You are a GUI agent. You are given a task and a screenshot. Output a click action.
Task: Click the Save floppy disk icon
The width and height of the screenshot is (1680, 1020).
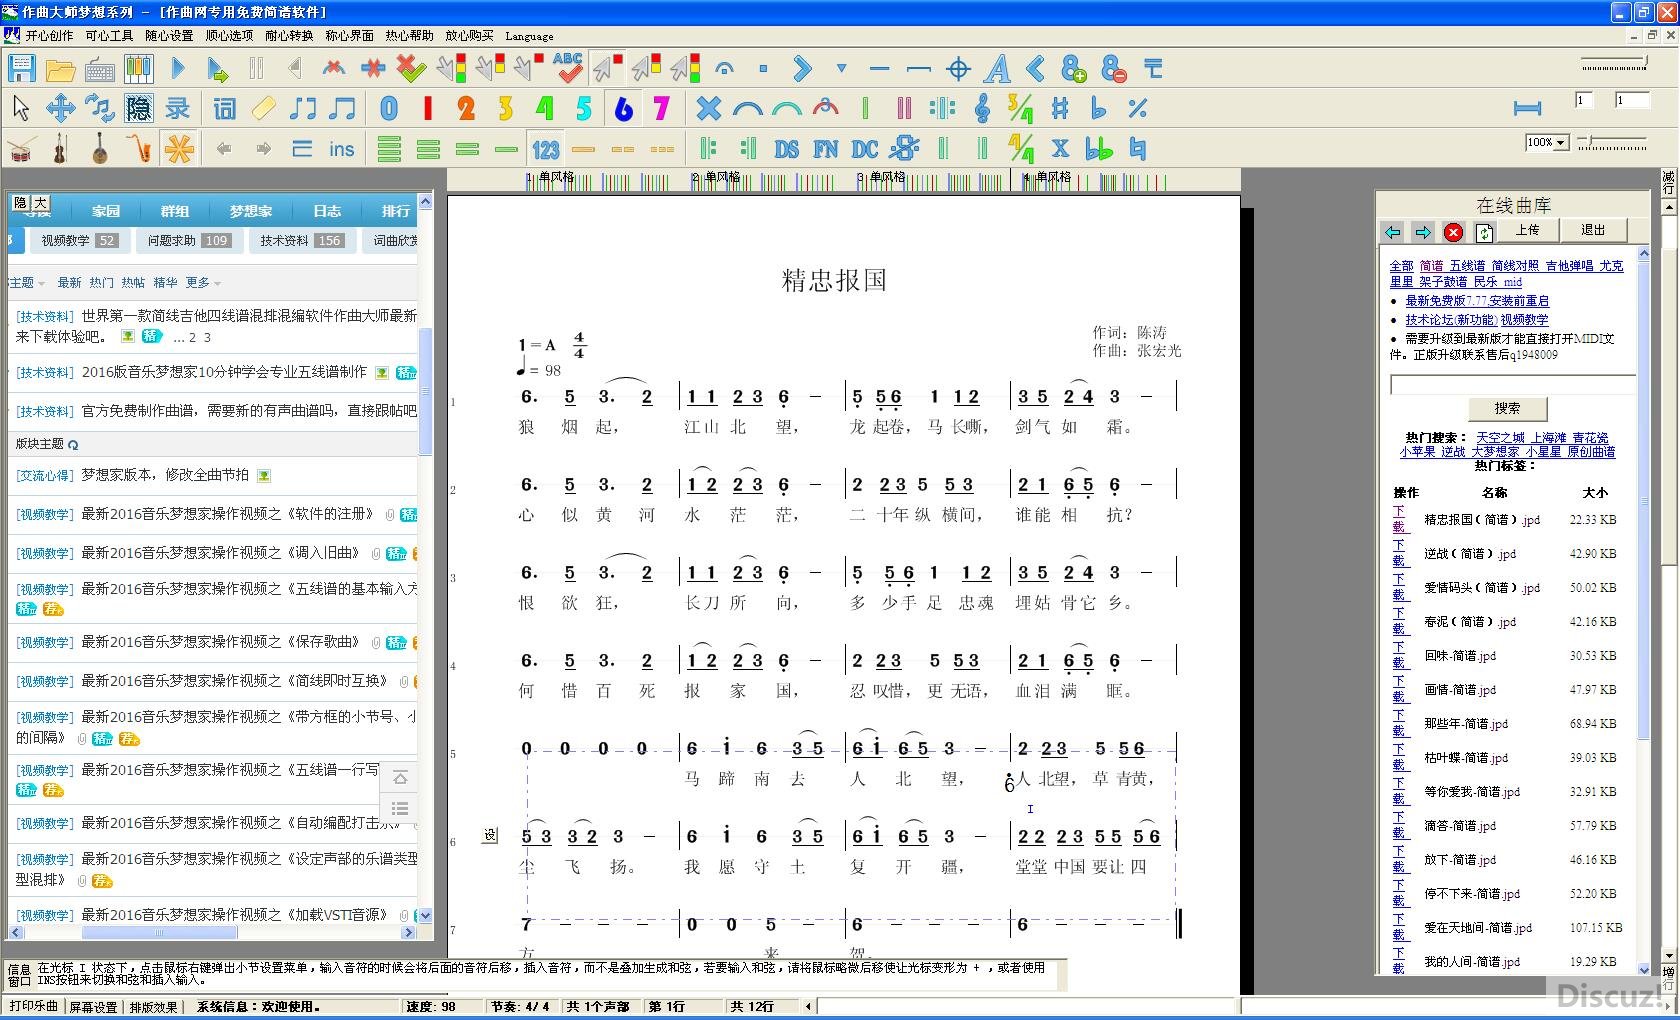click(21, 69)
